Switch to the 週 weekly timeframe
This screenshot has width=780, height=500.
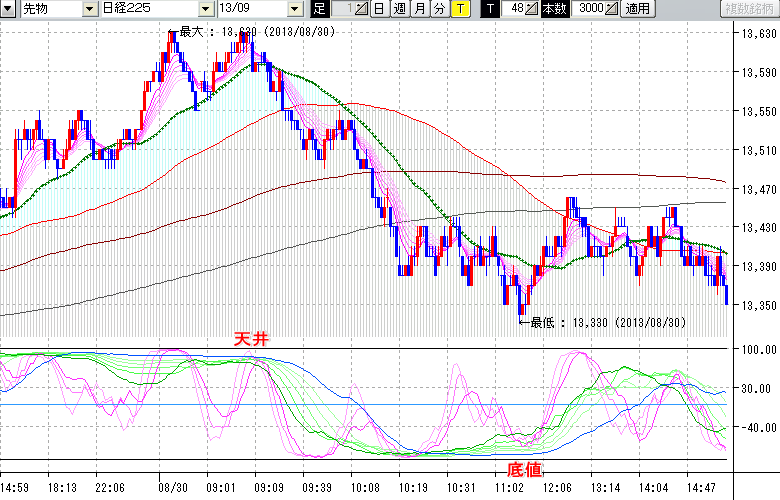click(x=399, y=9)
